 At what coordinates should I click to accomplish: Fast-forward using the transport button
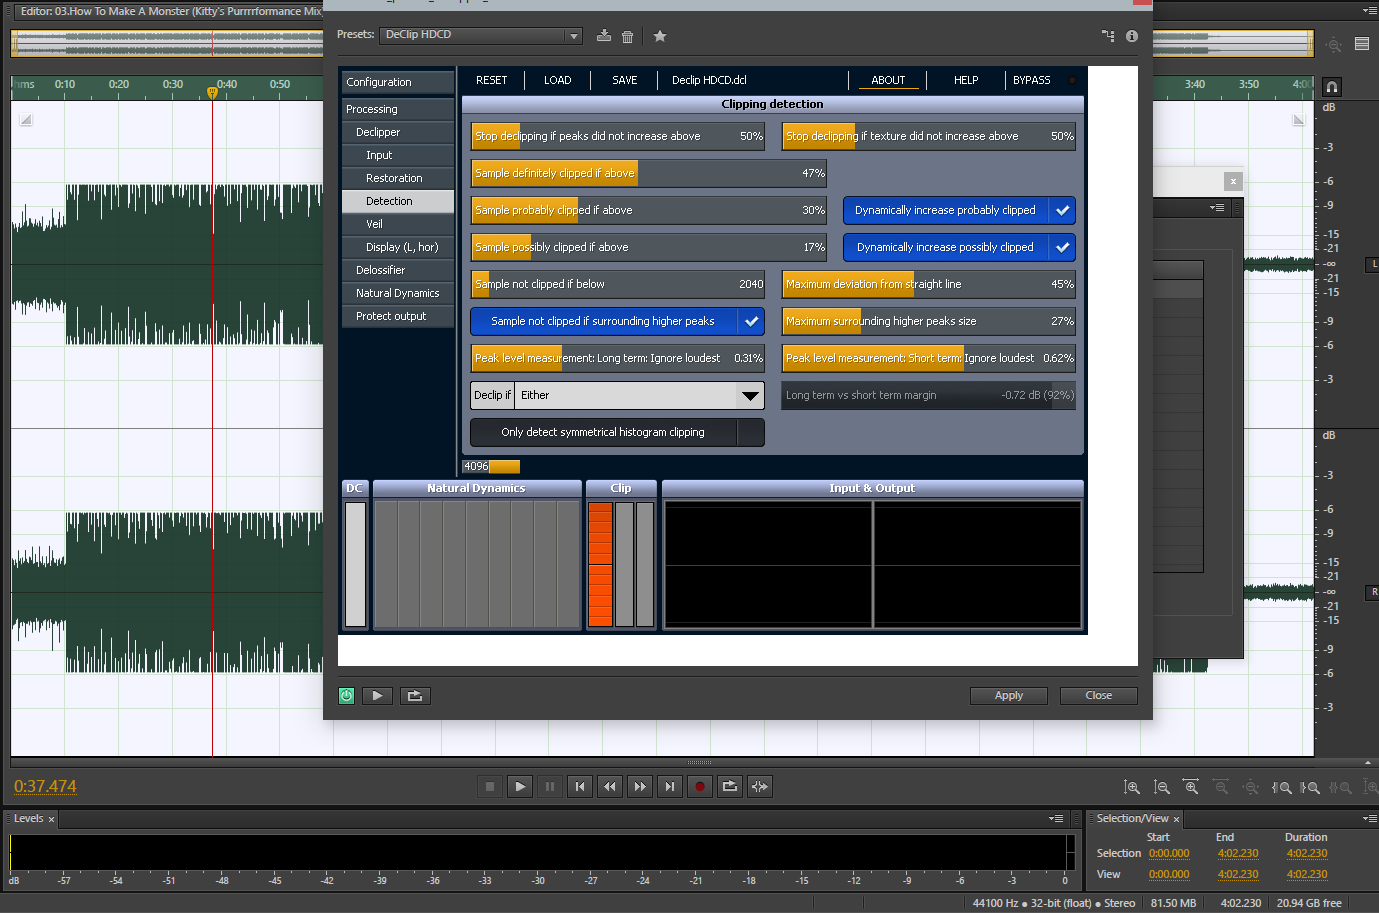point(640,787)
